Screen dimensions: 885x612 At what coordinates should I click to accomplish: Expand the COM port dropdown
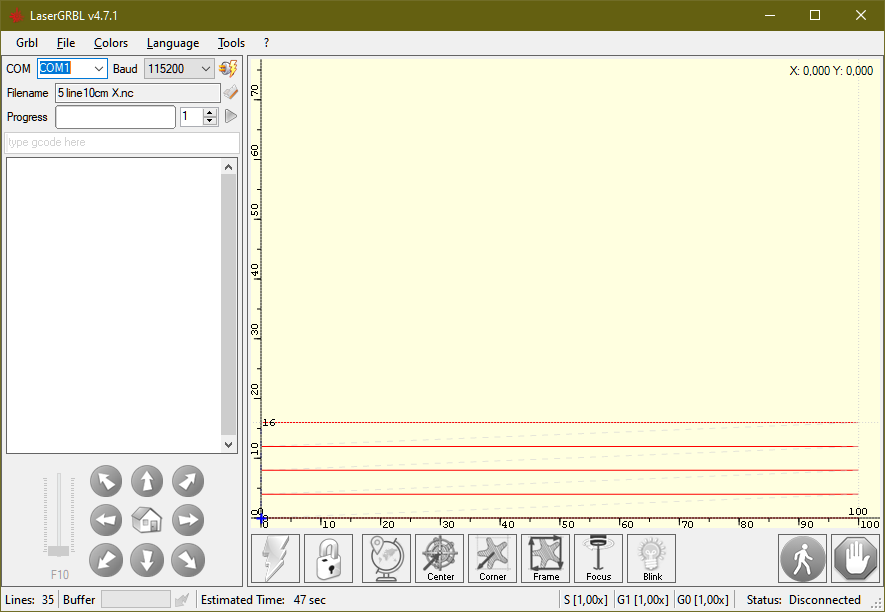pos(99,69)
